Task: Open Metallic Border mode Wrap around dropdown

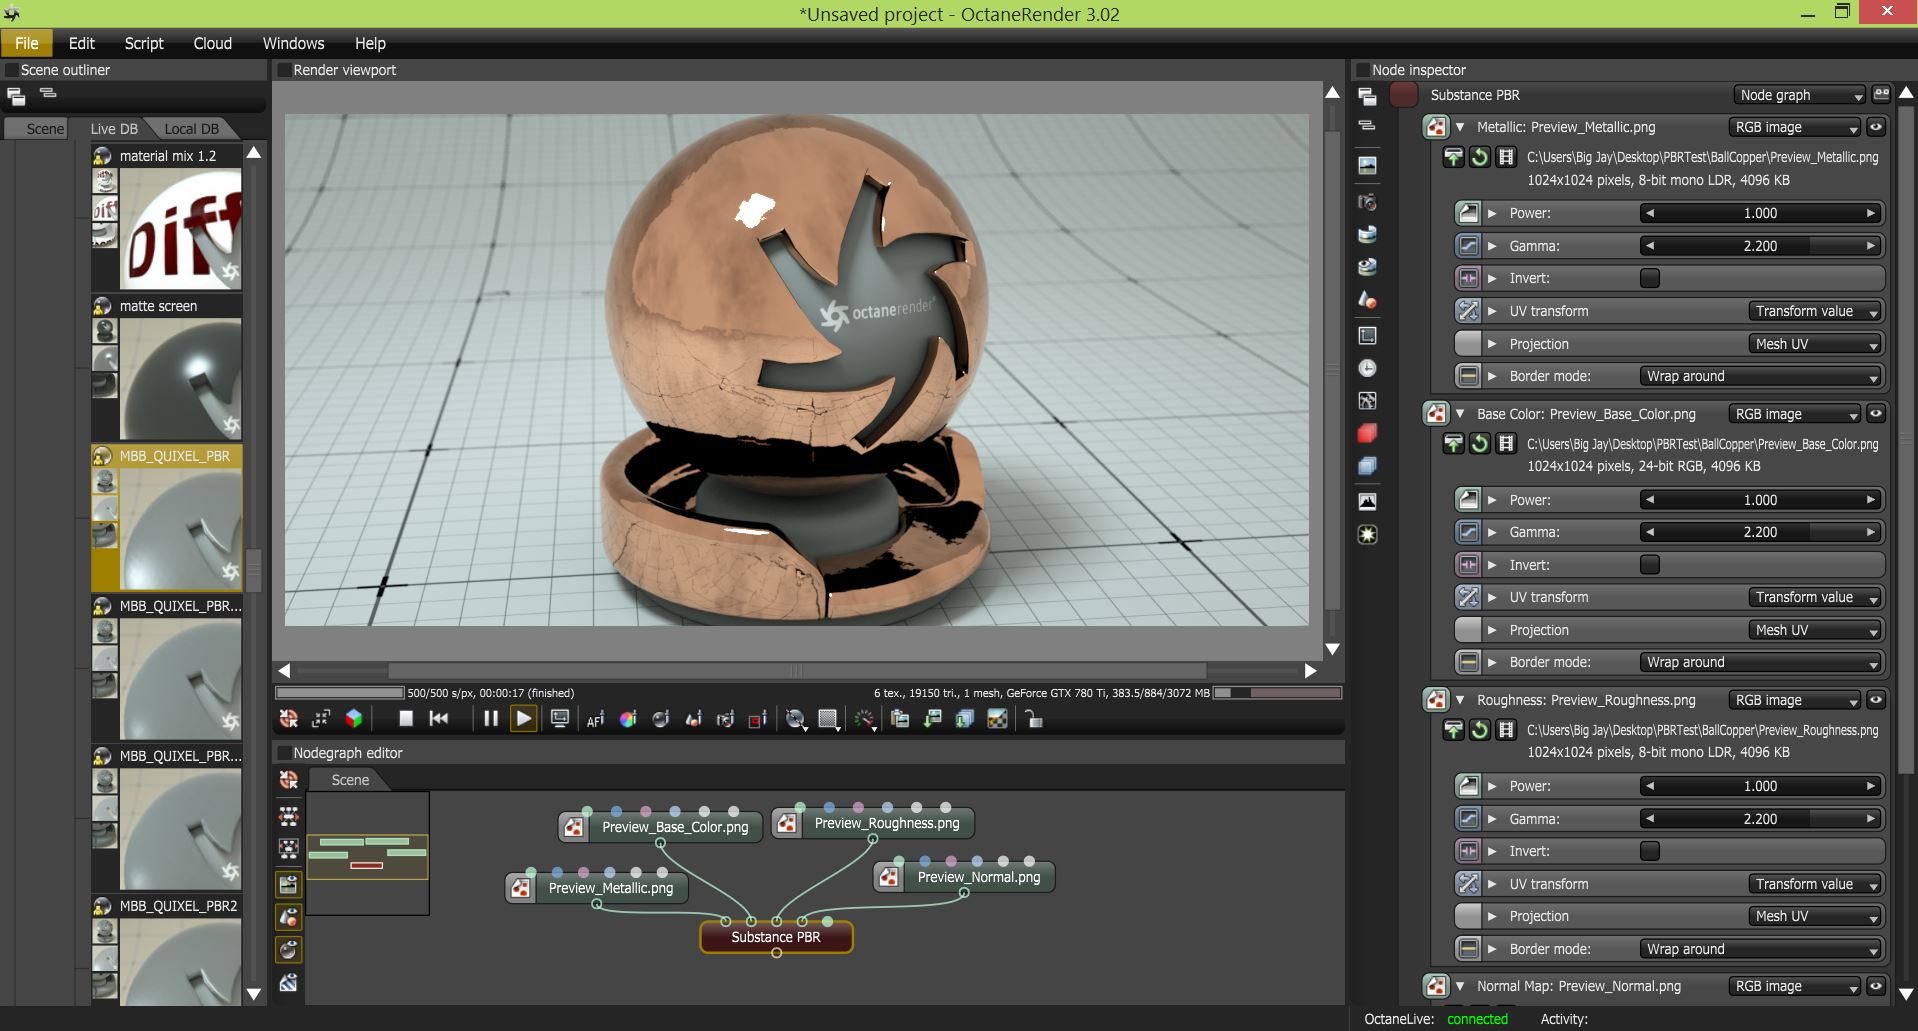Action: click(1760, 376)
